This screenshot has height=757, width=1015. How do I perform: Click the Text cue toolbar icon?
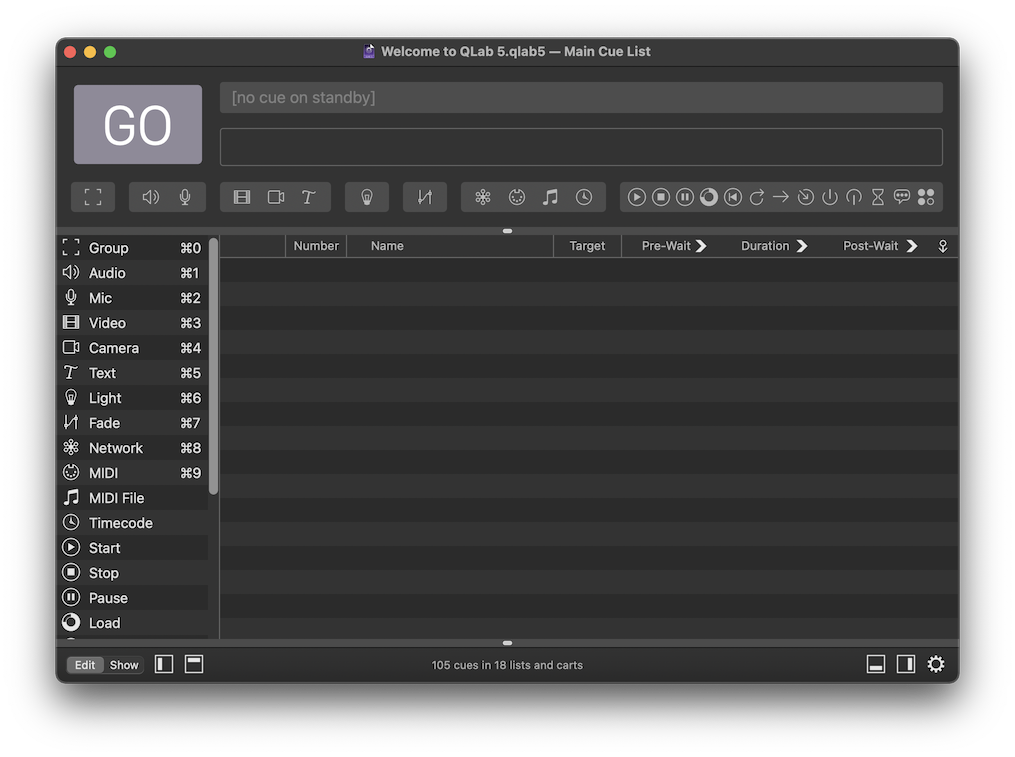[x=309, y=197]
